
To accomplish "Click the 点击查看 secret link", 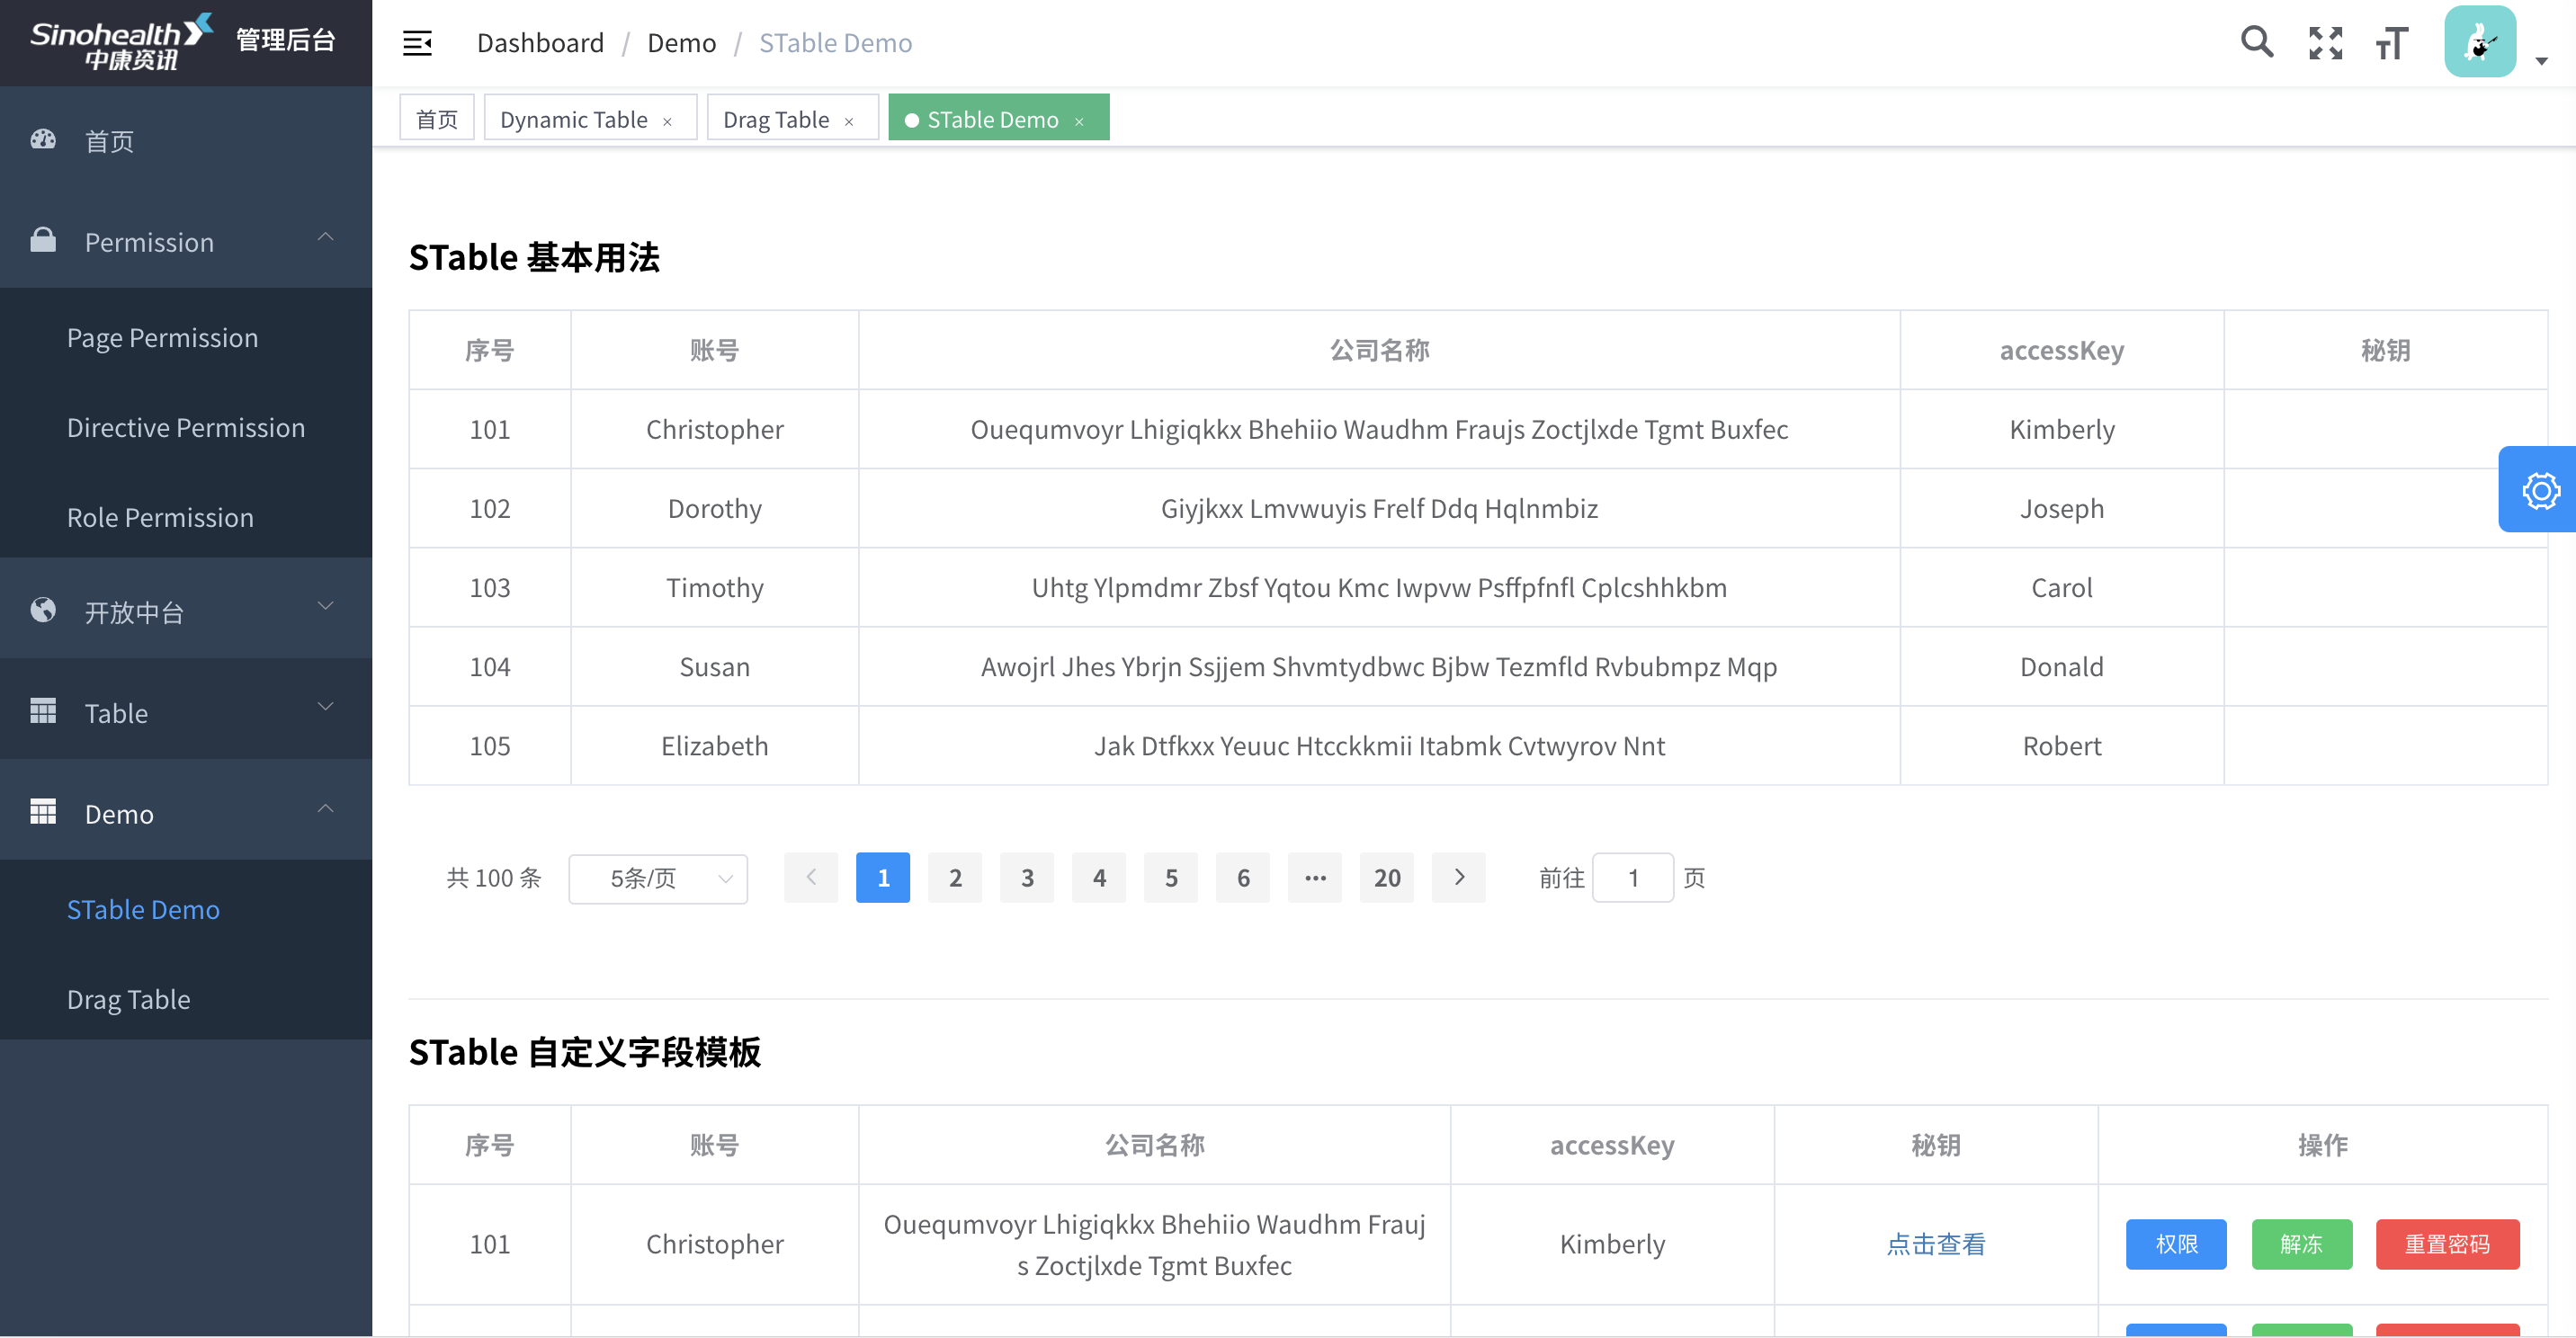I will (x=1935, y=1244).
